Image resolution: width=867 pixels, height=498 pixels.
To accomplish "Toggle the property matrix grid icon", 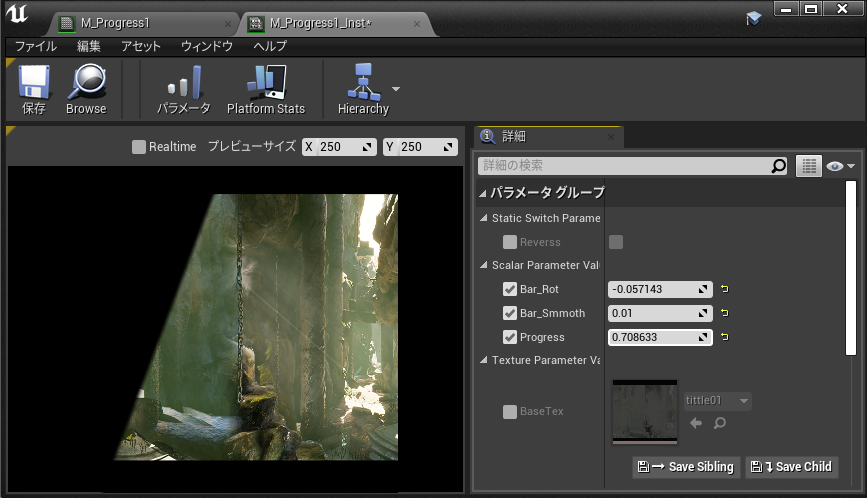I will 808,166.
